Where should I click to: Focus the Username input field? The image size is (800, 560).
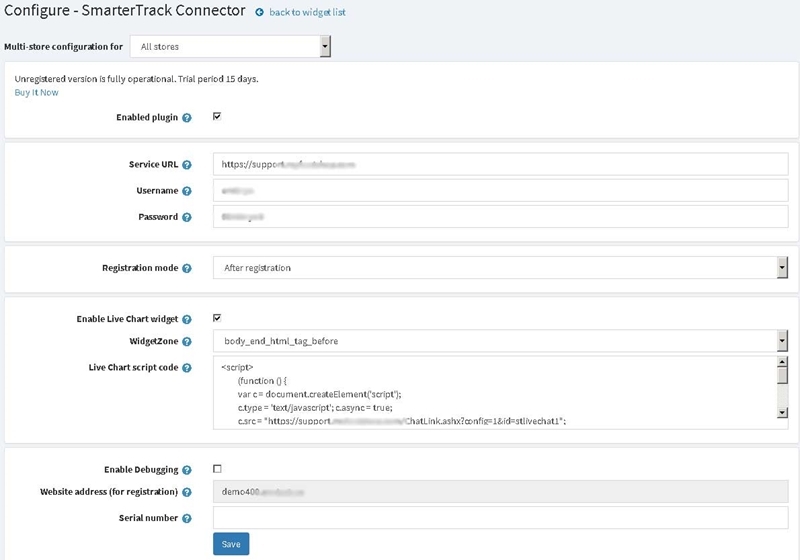pos(500,190)
